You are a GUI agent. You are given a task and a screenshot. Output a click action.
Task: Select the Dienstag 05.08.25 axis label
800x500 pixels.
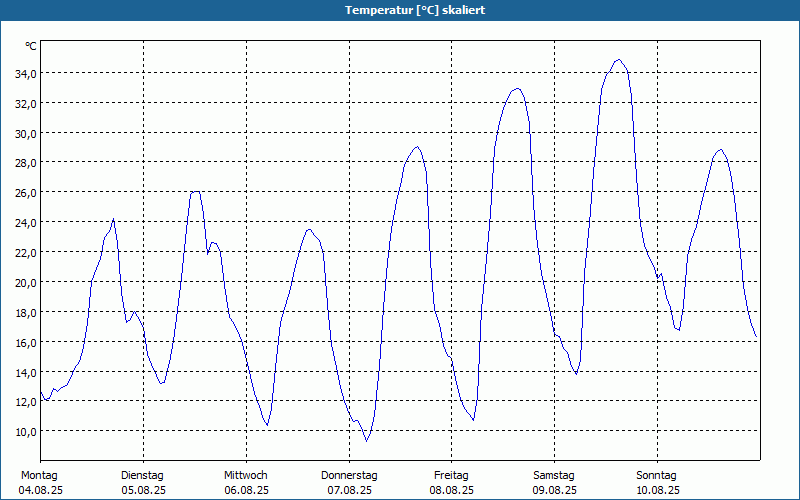(143, 483)
